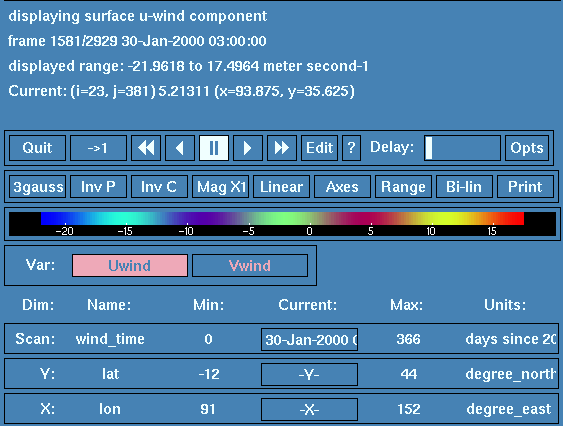563x426 pixels.
Task: Adjust the Delay slider
Action: point(462,148)
